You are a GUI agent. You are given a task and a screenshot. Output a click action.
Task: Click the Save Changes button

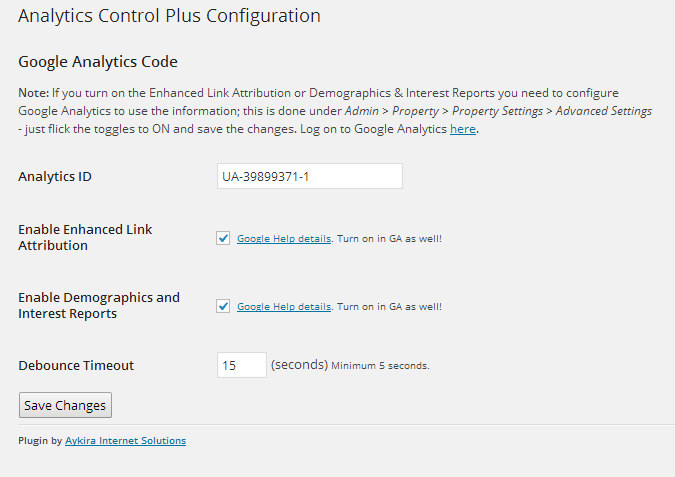tap(65, 405)
